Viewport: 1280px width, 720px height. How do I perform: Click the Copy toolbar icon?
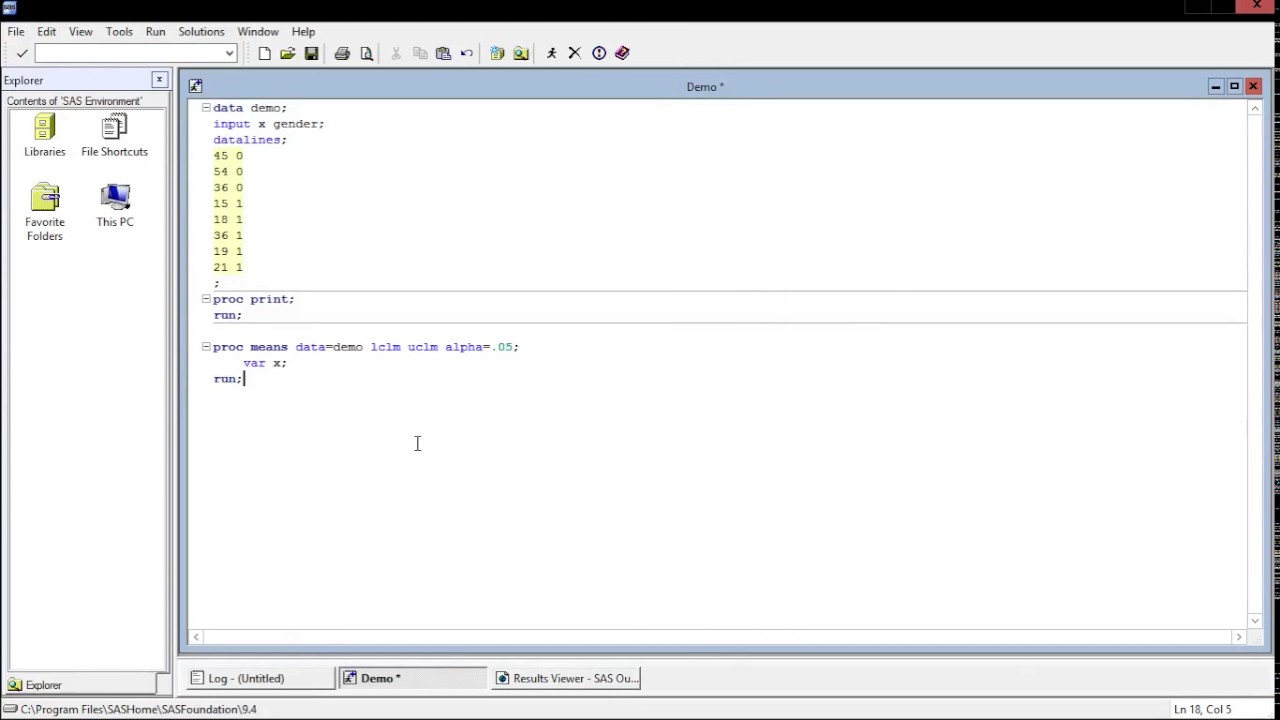click(x=420, y=53)
